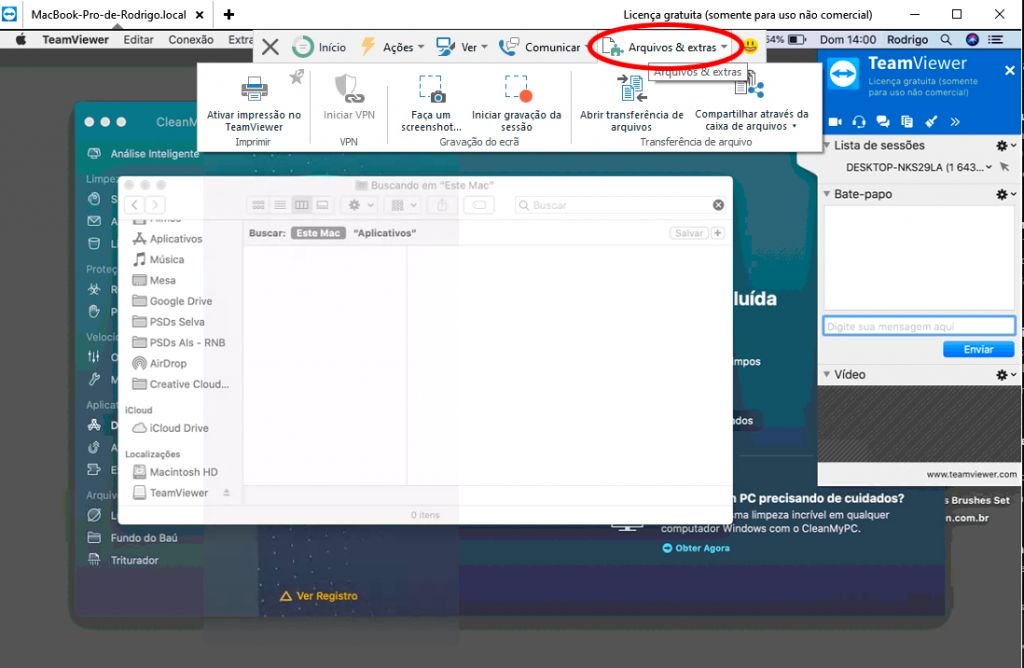Collapse the Lista de sessões section
The width and height of the screenshot is (1024, 668).
coord(827,145)
